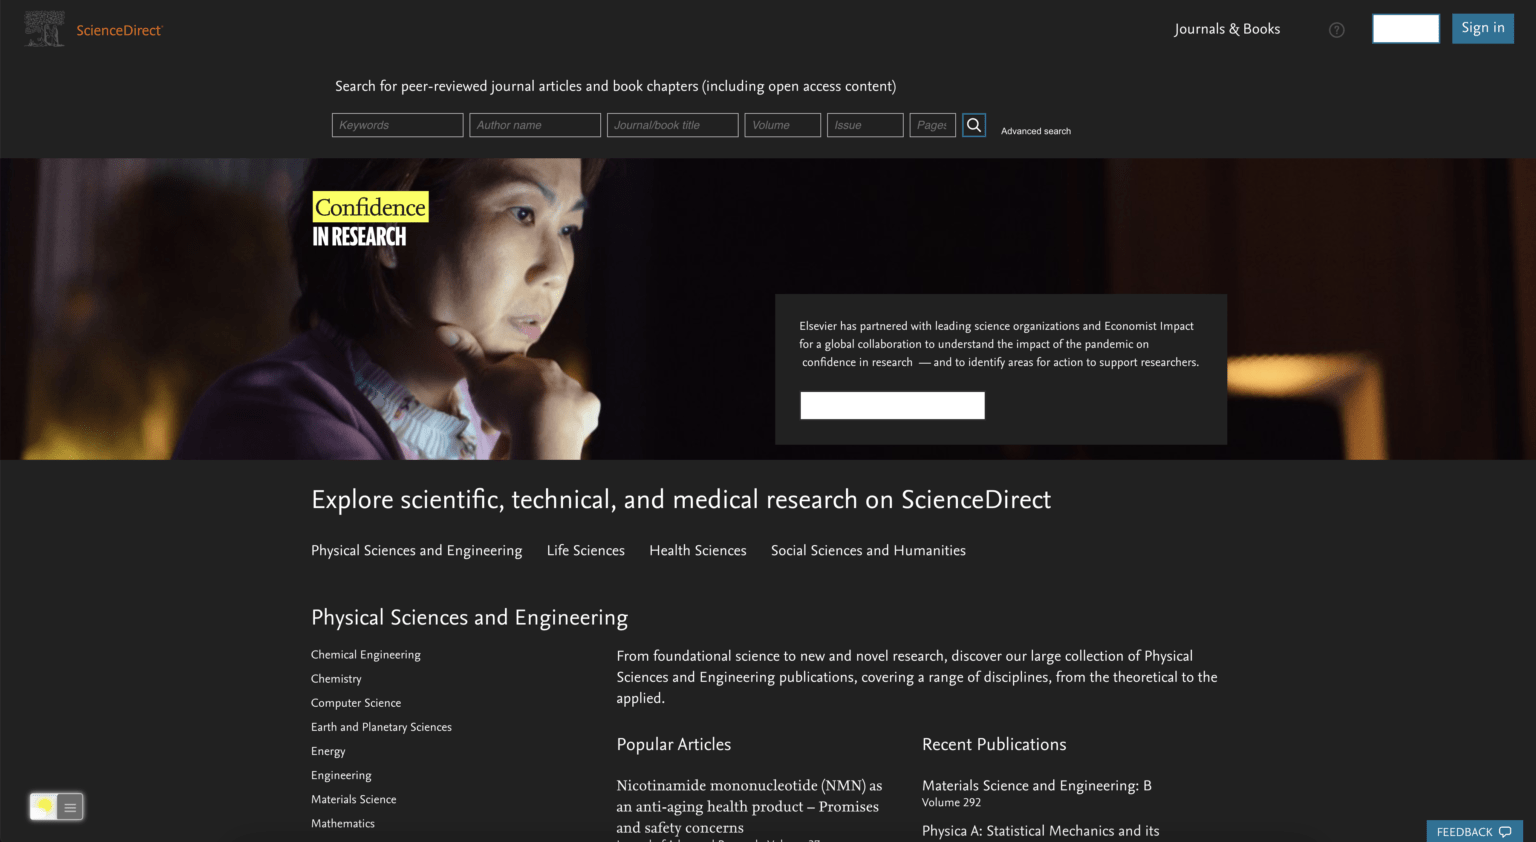Switch to the Life Sciences section
1536x842 pixels.
tap(585, 550)
